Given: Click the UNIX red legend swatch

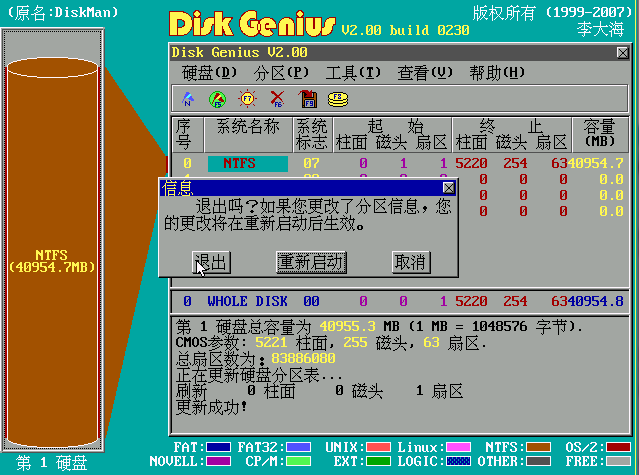Looking at the screenshot, I should 378,447.
